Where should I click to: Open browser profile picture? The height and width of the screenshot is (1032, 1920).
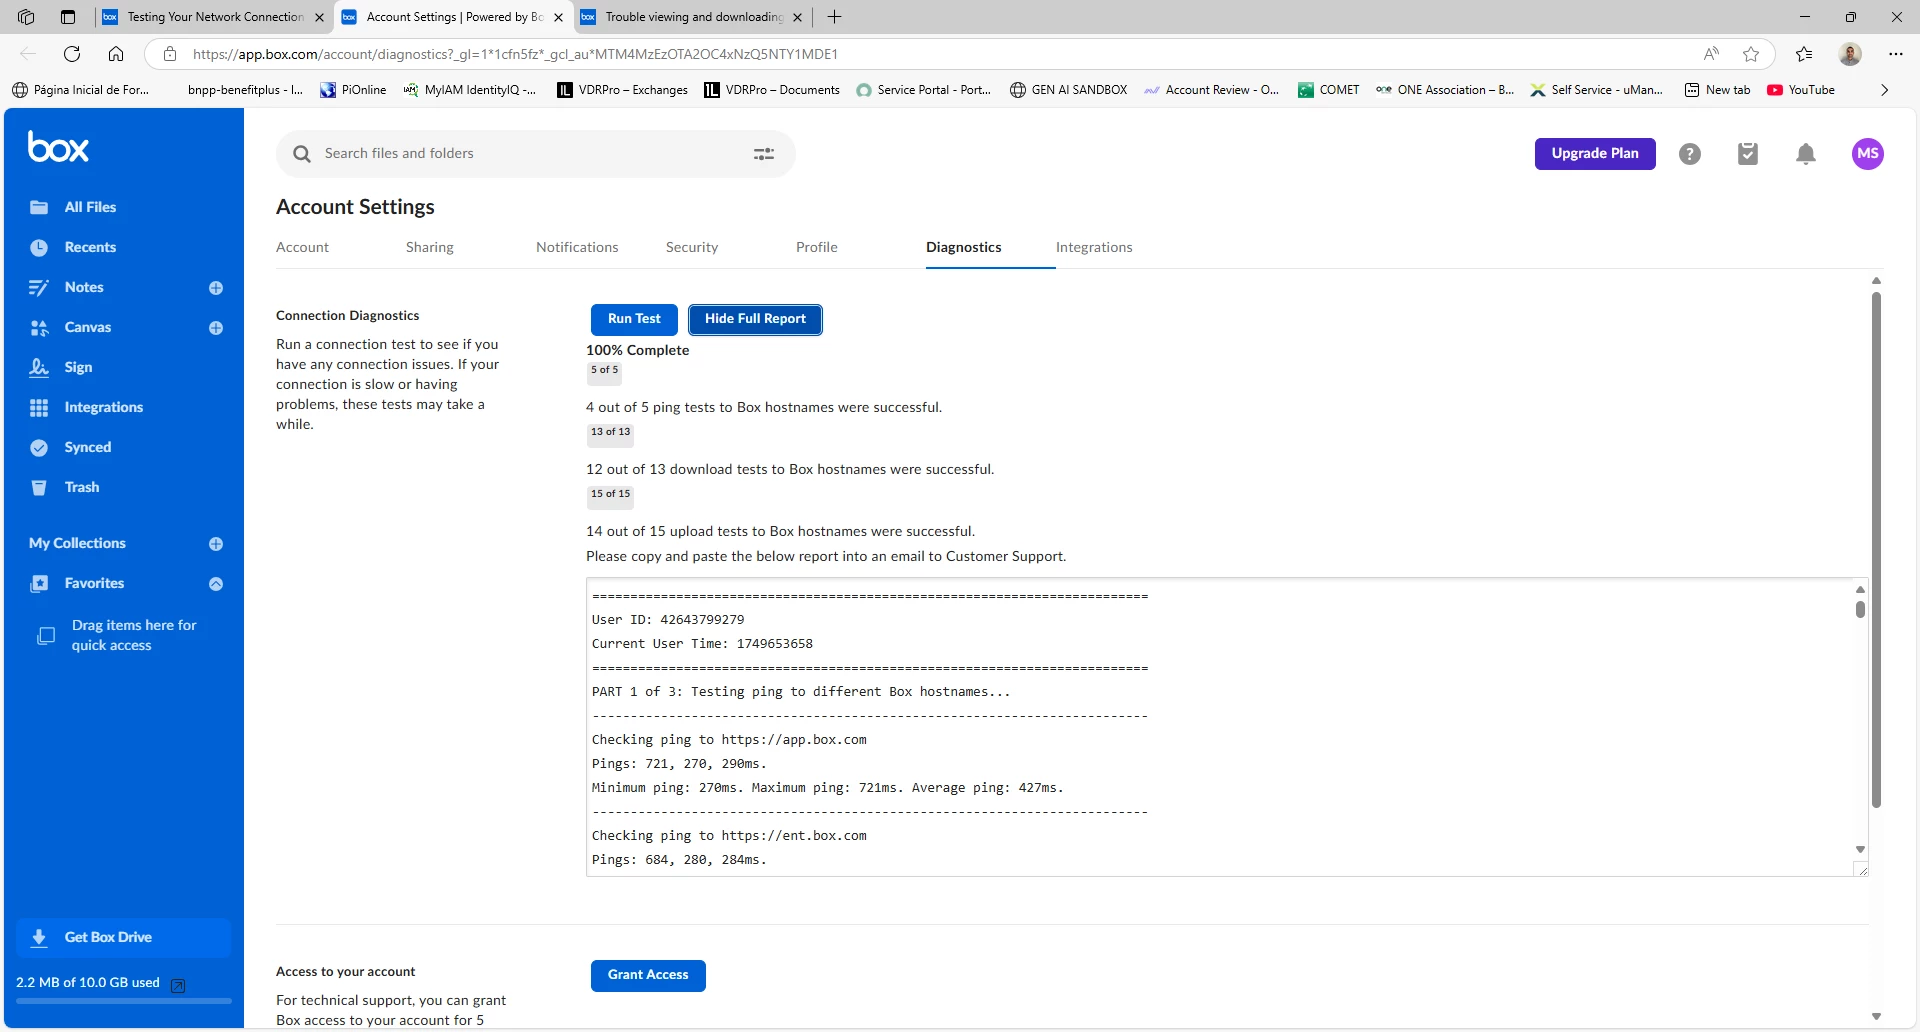1850,54
